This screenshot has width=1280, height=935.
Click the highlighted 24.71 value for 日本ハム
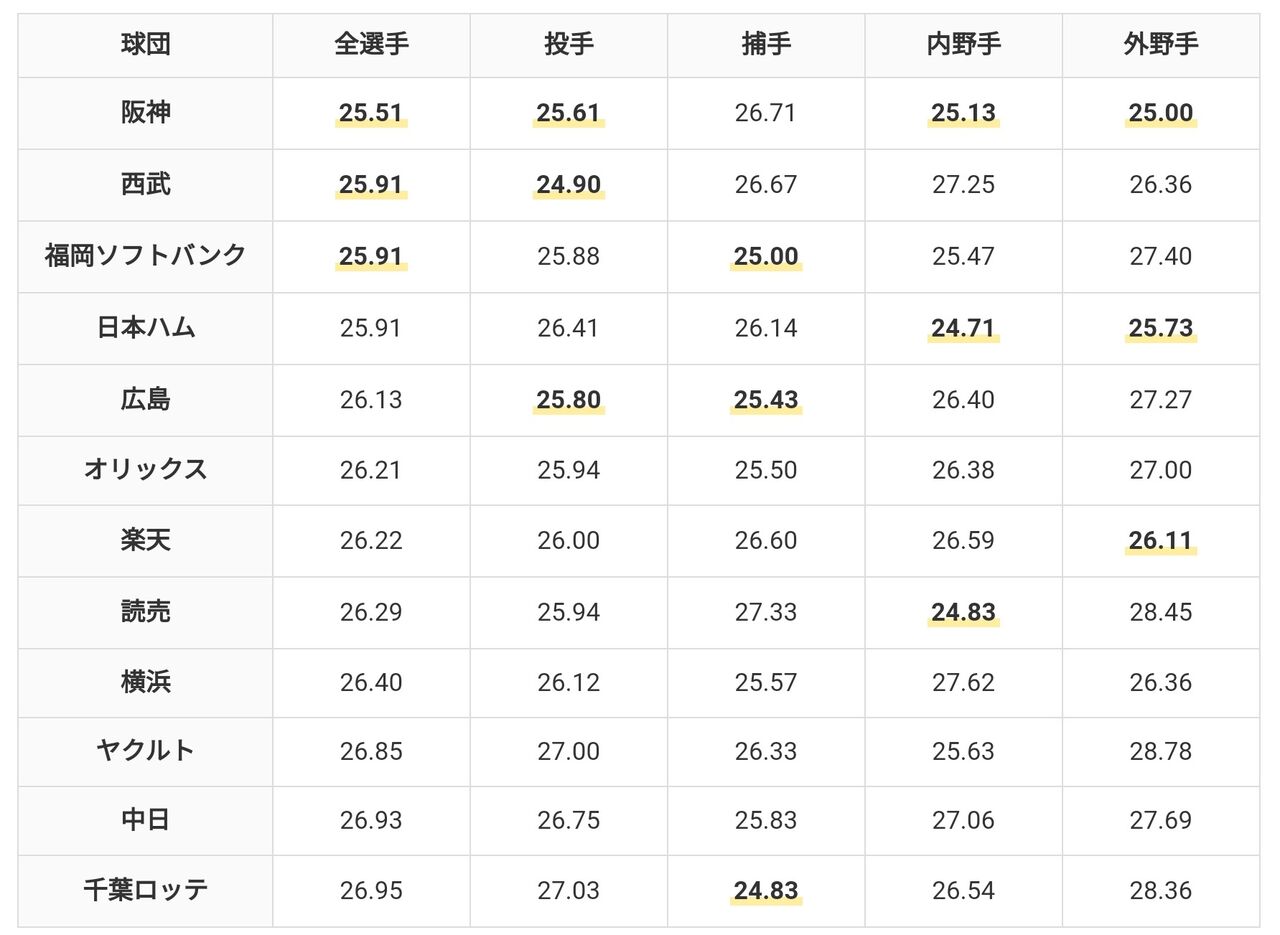coord(963,328)
